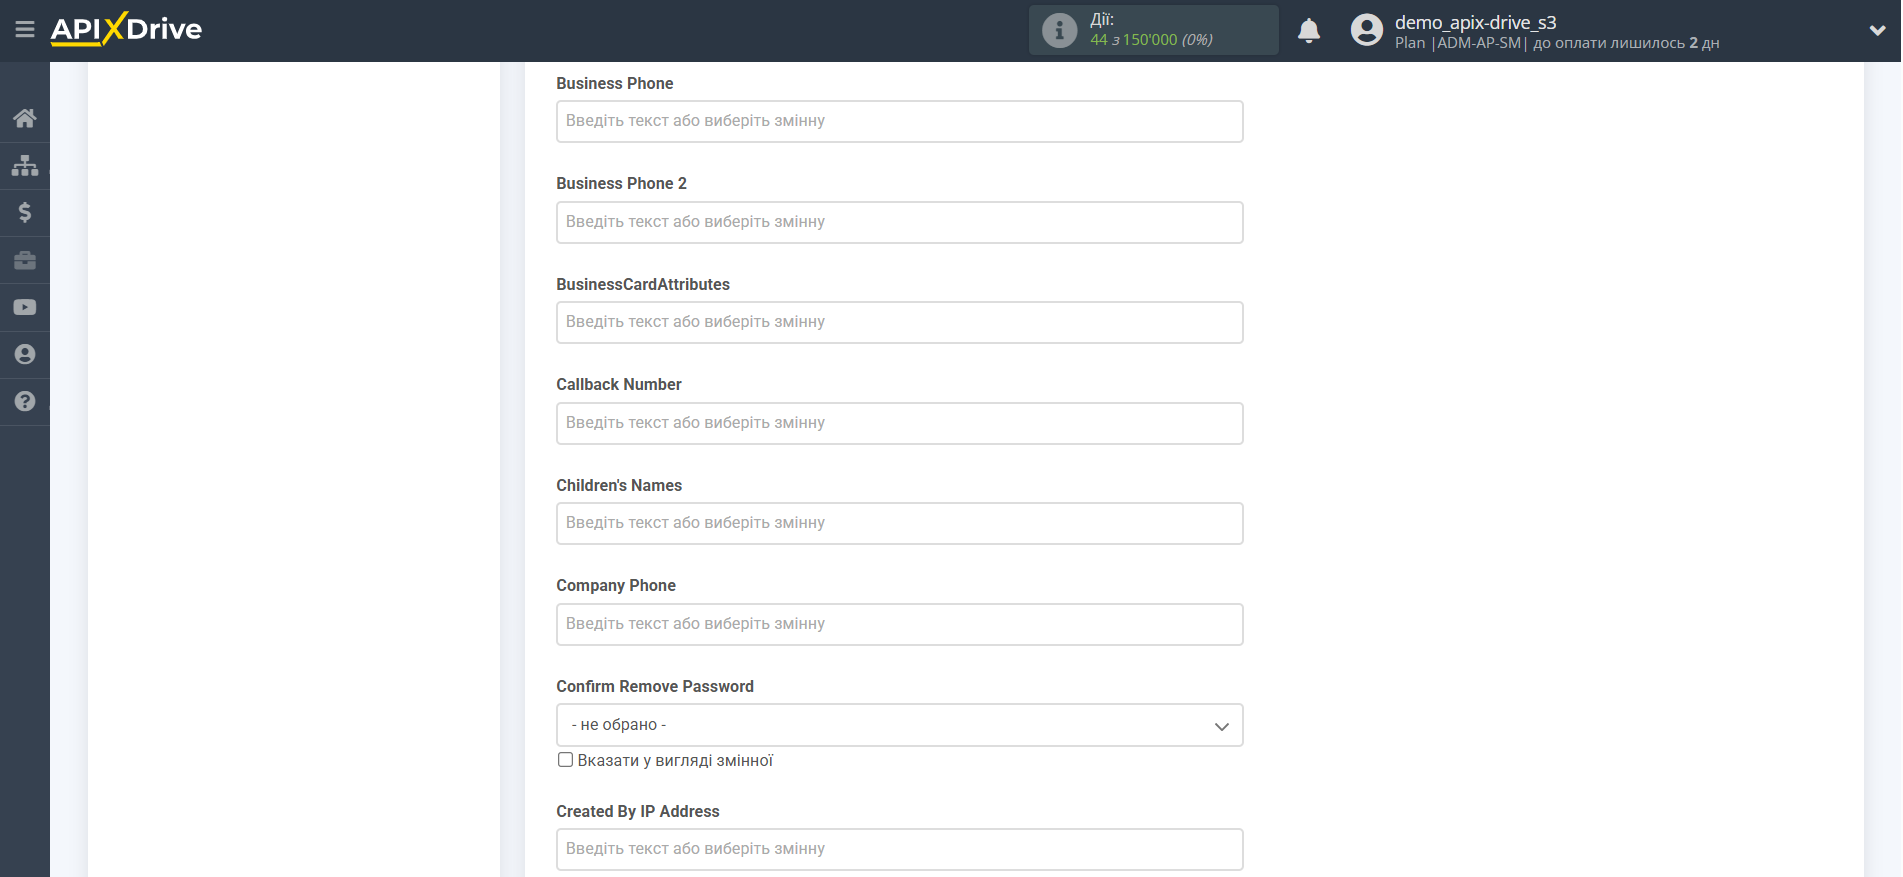Click the actions info icon
The width and height of the screenshot is (1903, 877).
(1059, 30)
